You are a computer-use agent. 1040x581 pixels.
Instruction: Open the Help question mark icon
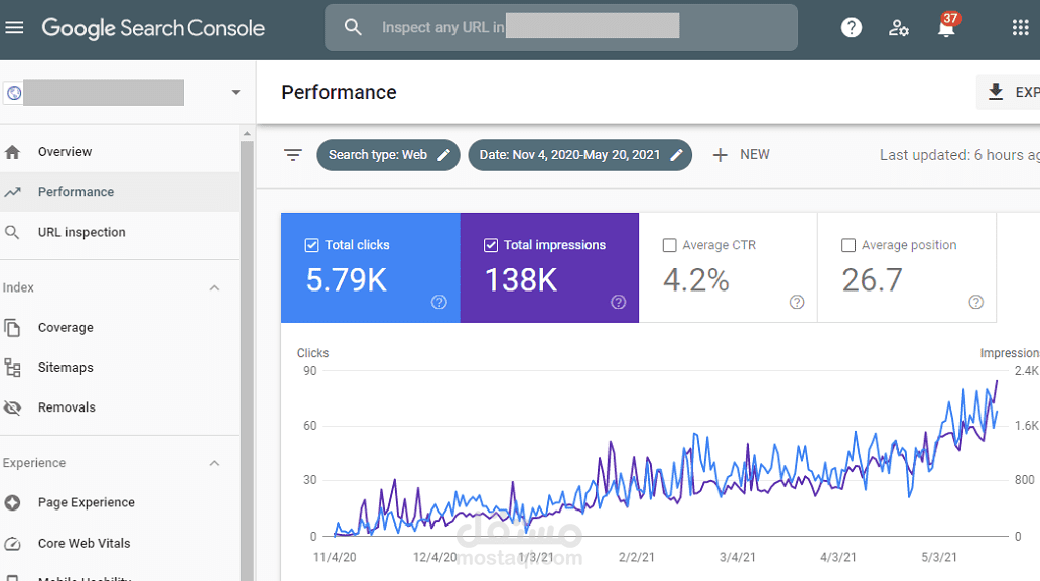tap(851, 27)
